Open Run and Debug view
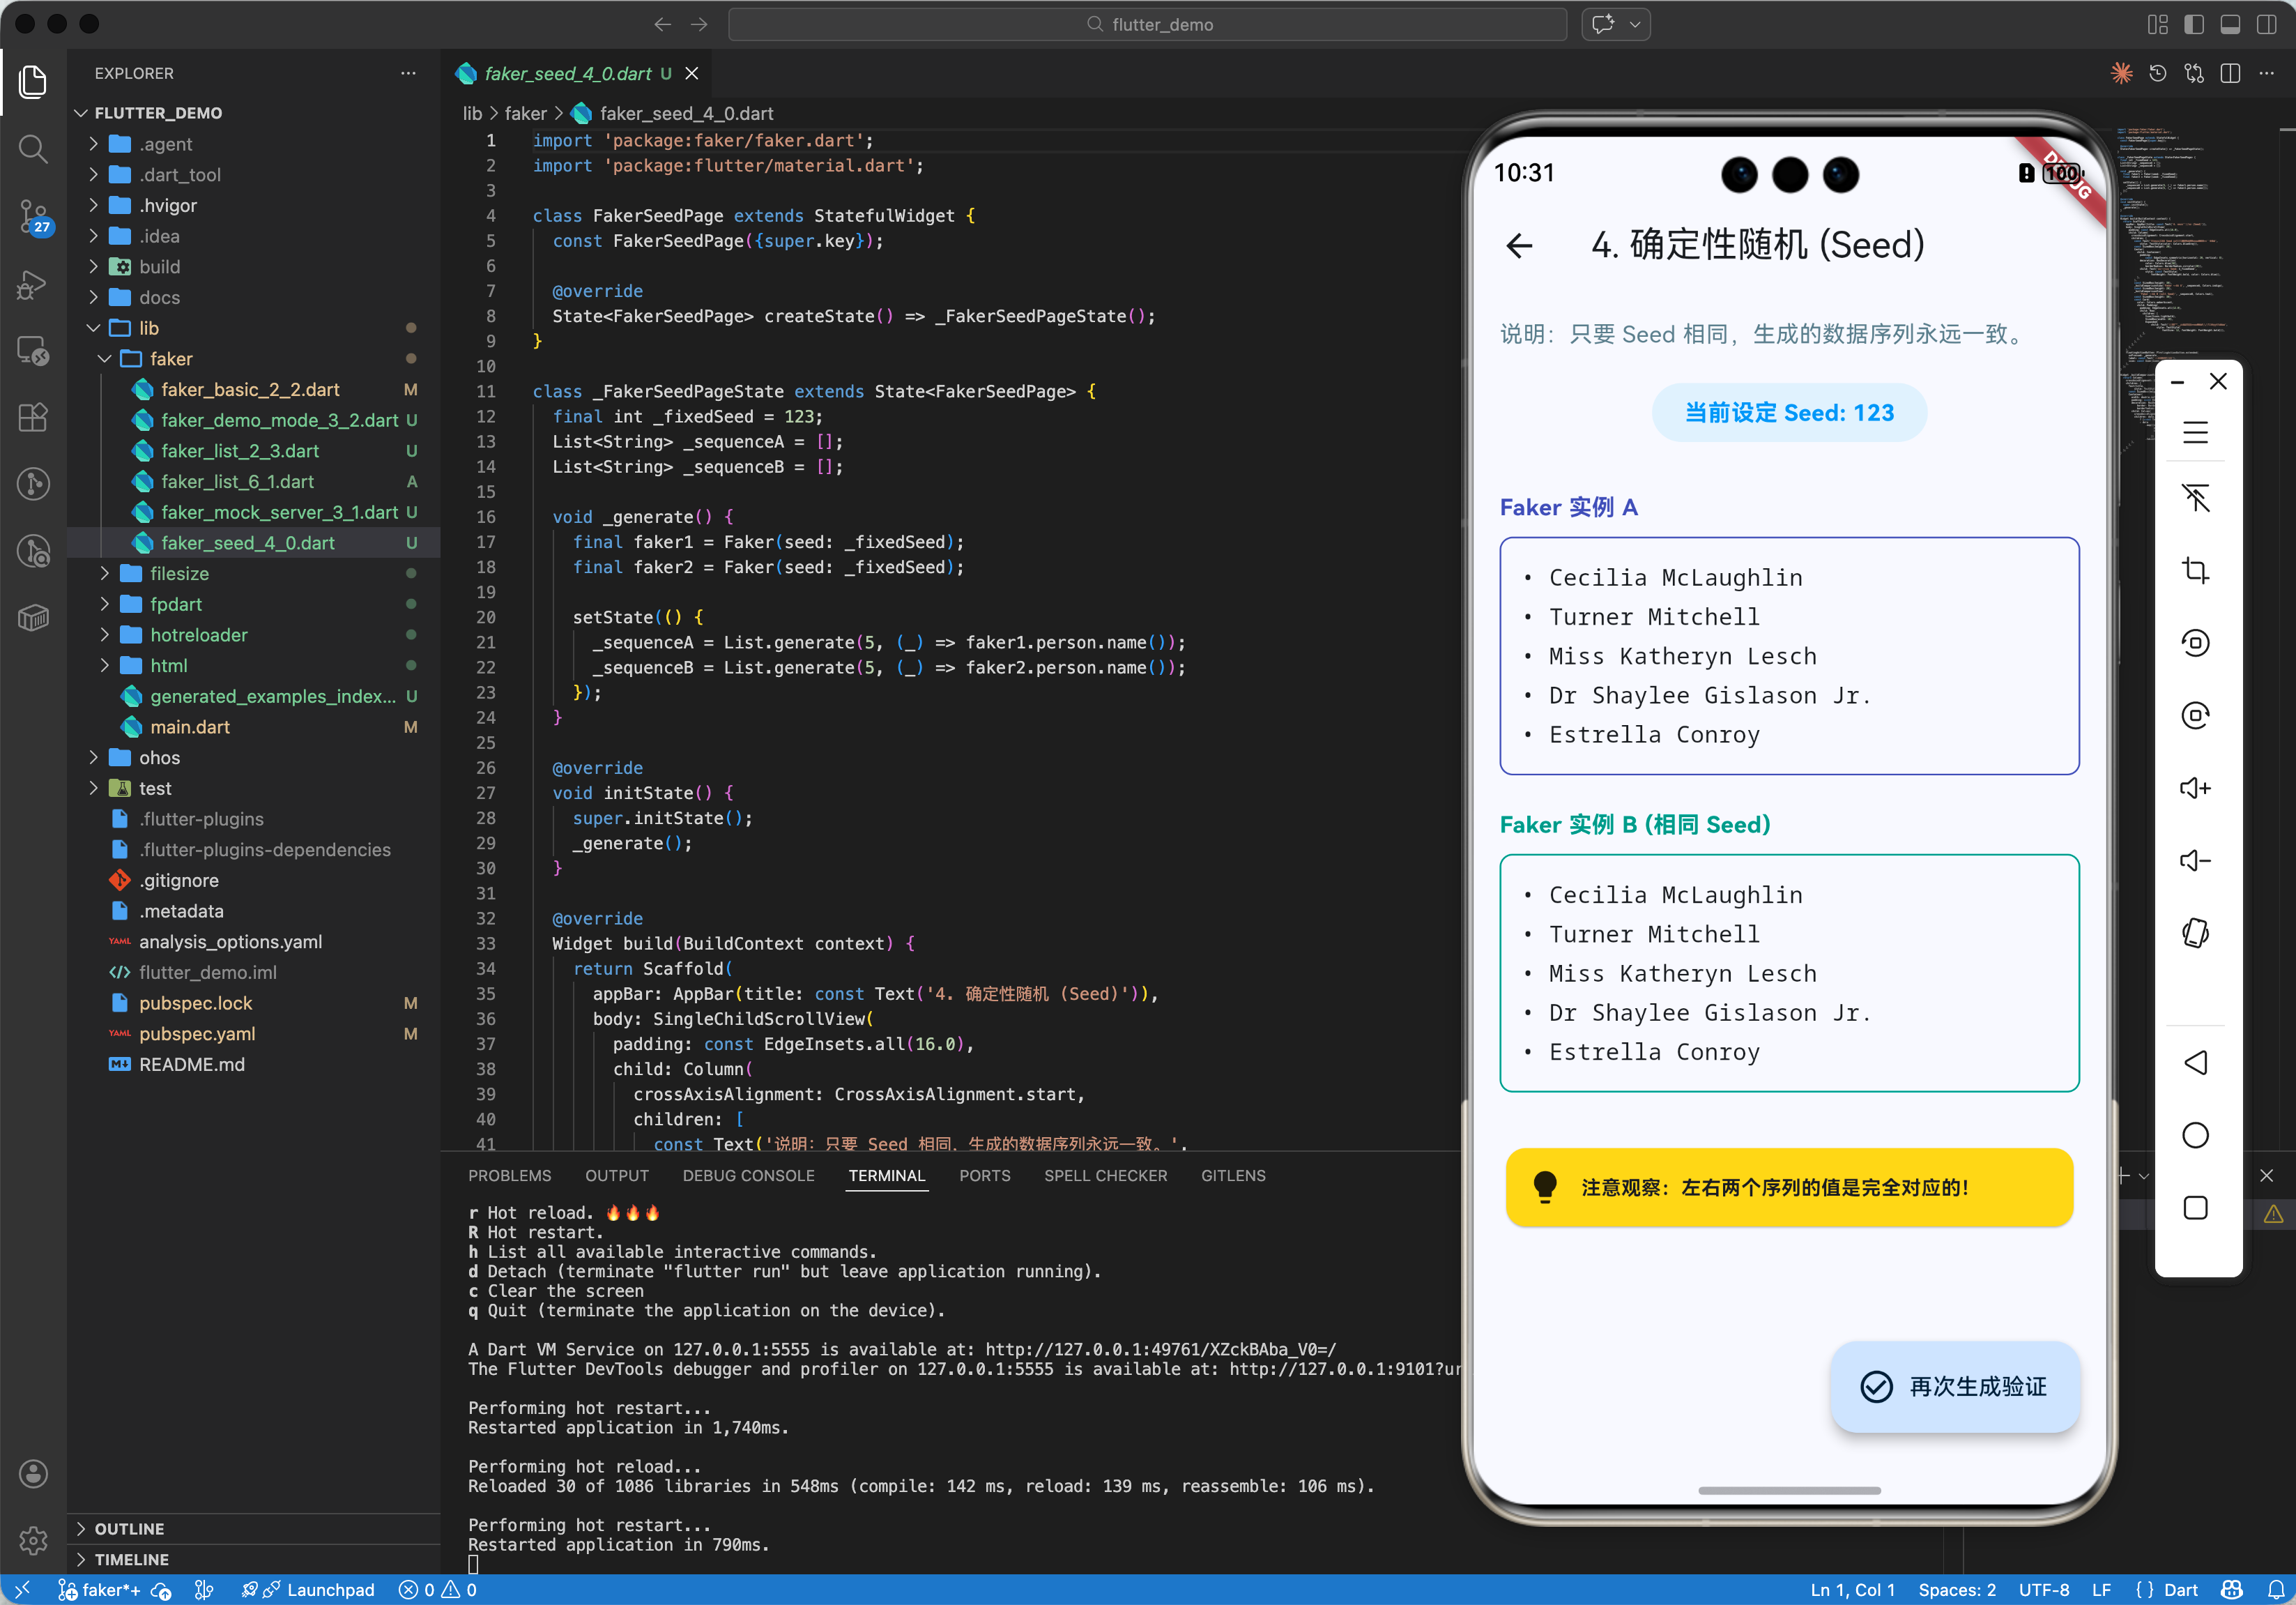The width and height of the screenshot is (2296, 1605). click(33, 284)
